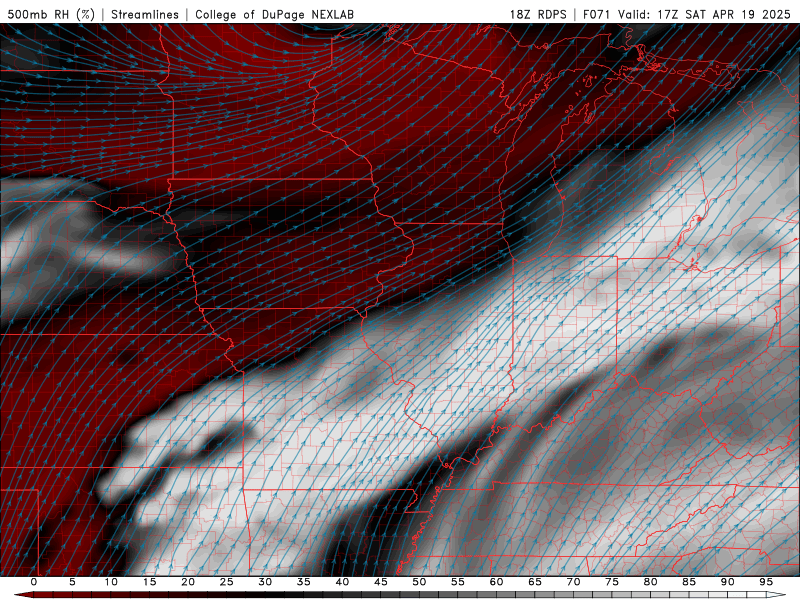Click the color scale label "0"

point(34,582)
